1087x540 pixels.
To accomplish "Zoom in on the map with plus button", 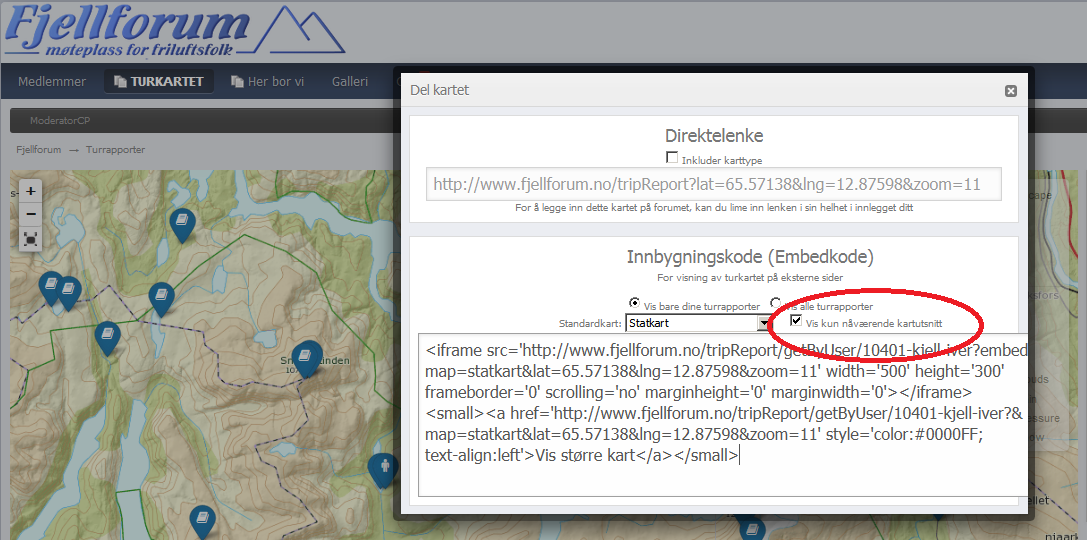I will [x=31, y=191].
